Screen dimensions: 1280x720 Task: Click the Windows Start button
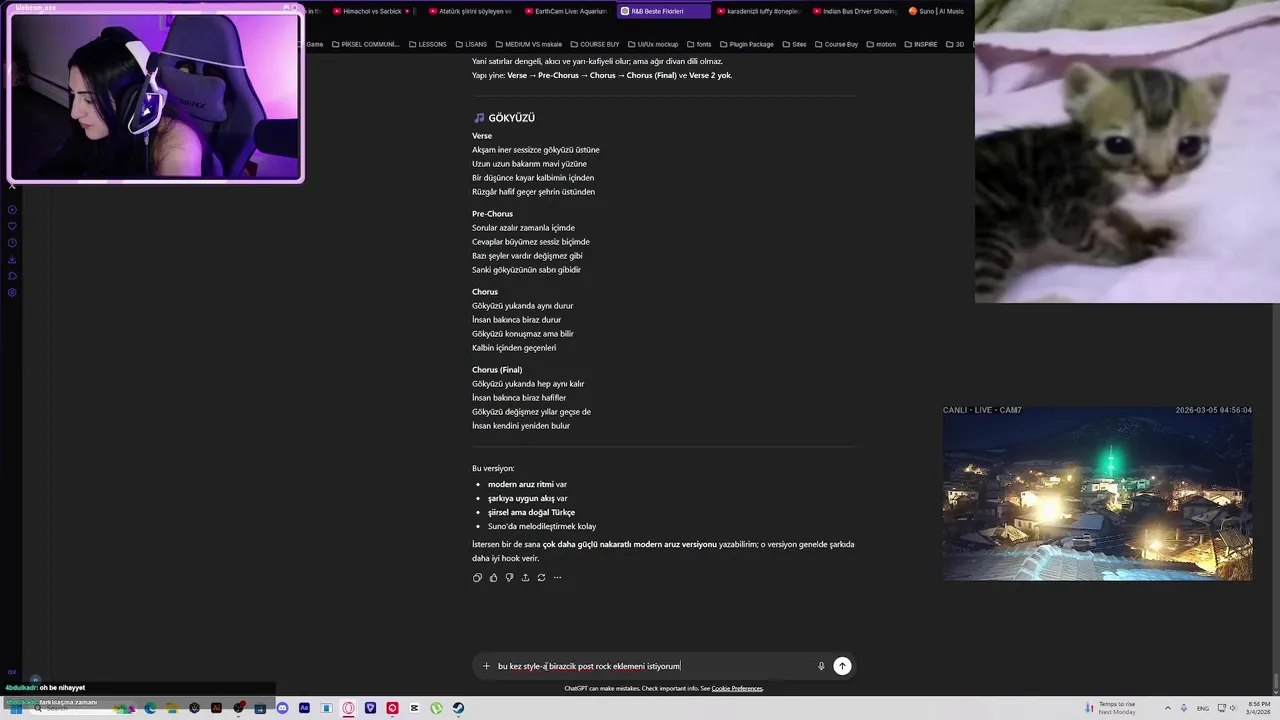coord(16,708)
